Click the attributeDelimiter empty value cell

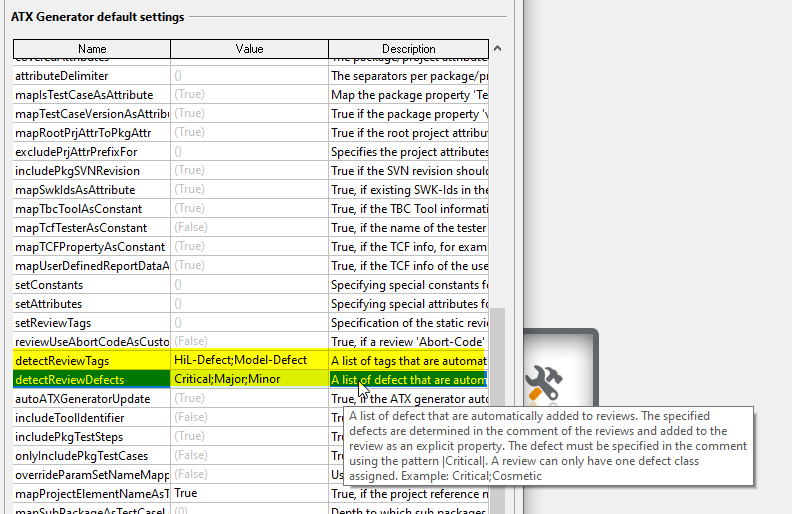pyautogui.click(x=249, y=76)
